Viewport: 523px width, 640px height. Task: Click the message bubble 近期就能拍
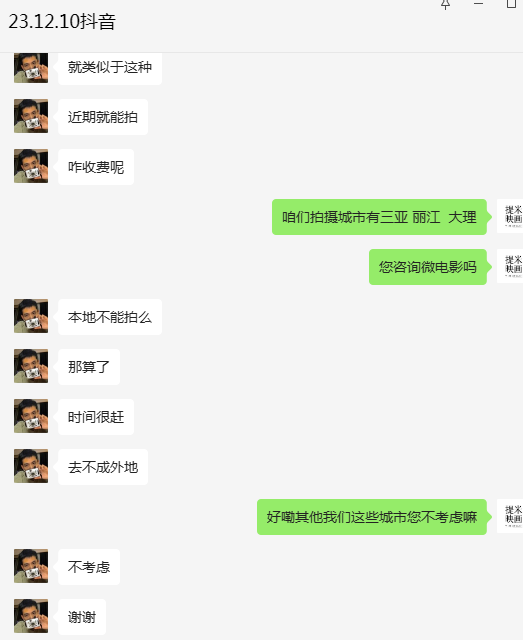103,117
